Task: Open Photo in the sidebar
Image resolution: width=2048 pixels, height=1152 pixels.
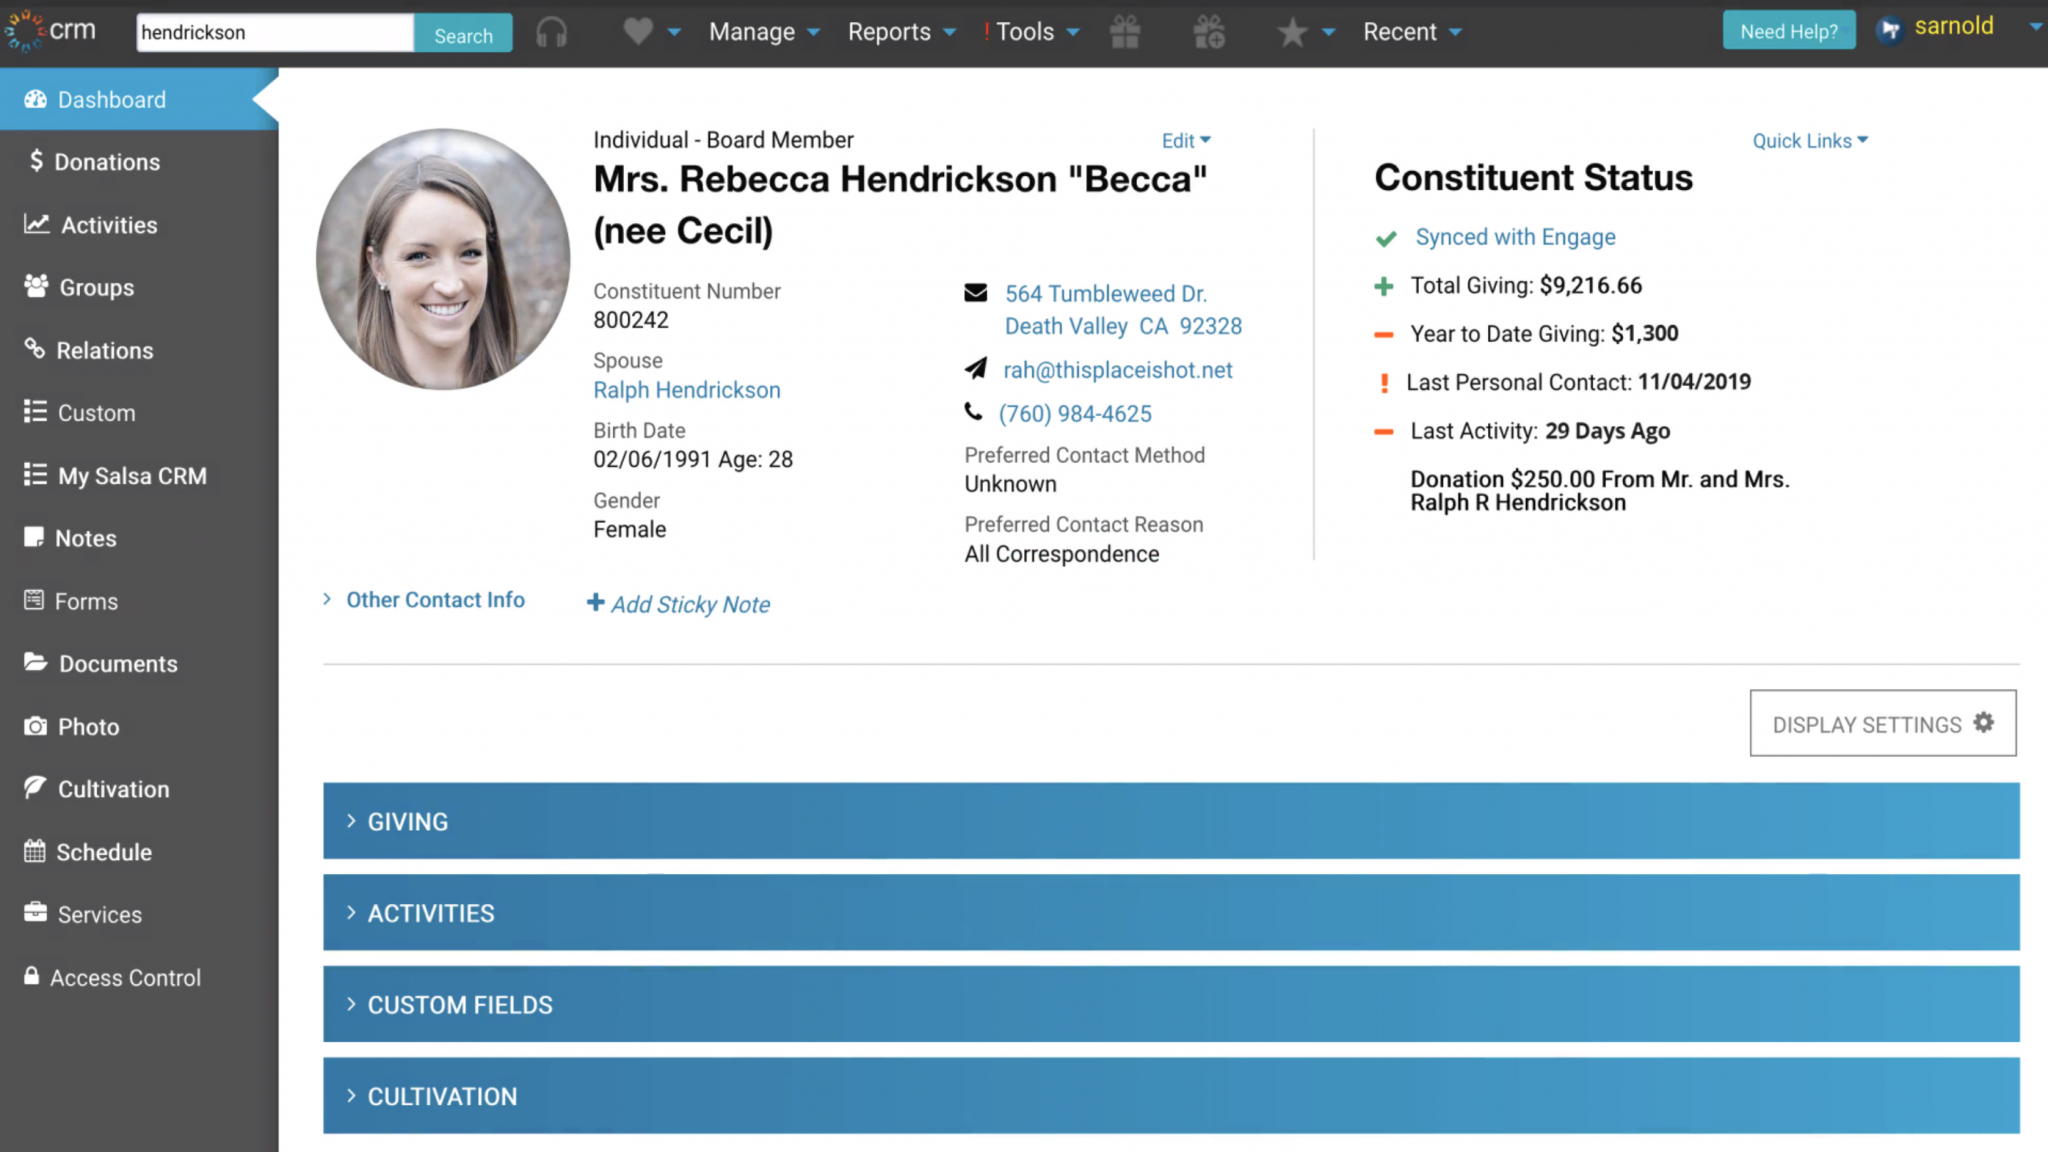Action: point(139,727)
